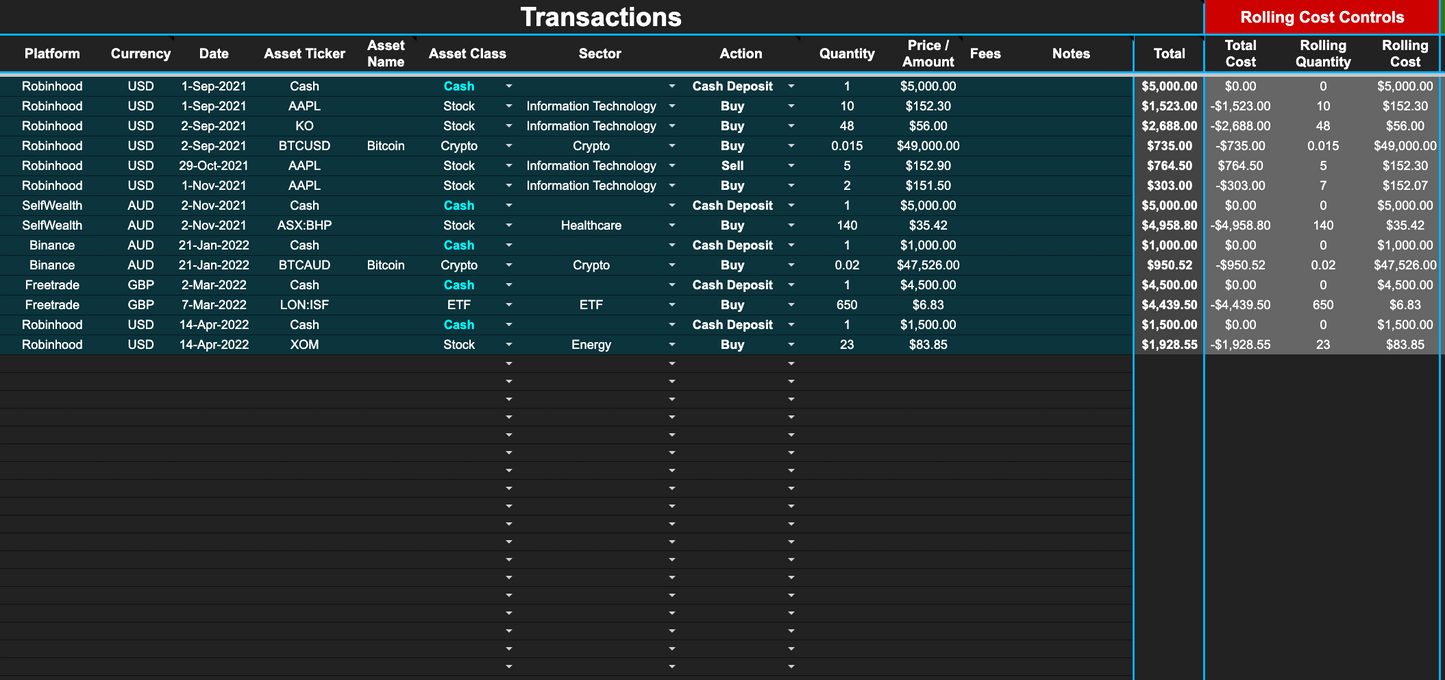The image size is (1445, 680).
Task: Select the cyan Cash asset class on the SelfWealth row
Action: [x=459, y=205]
